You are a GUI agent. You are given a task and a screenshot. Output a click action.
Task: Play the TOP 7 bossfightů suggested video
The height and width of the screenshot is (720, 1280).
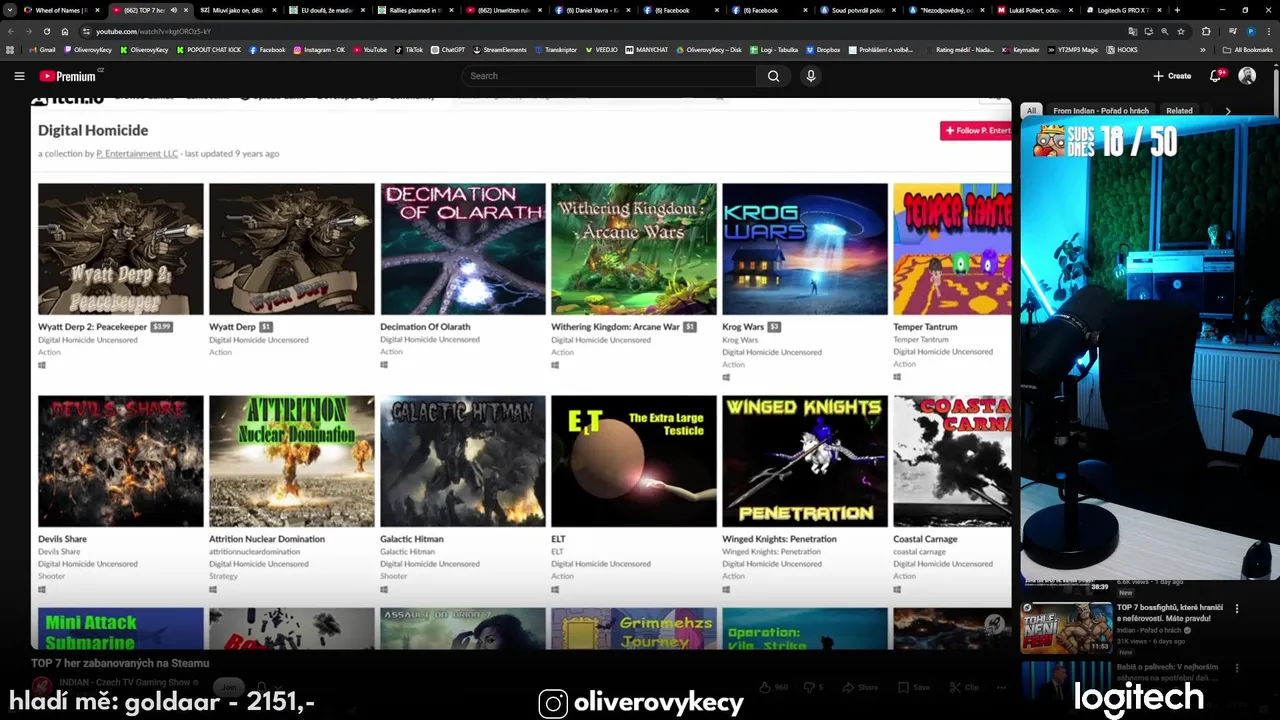coord(1066,627)
